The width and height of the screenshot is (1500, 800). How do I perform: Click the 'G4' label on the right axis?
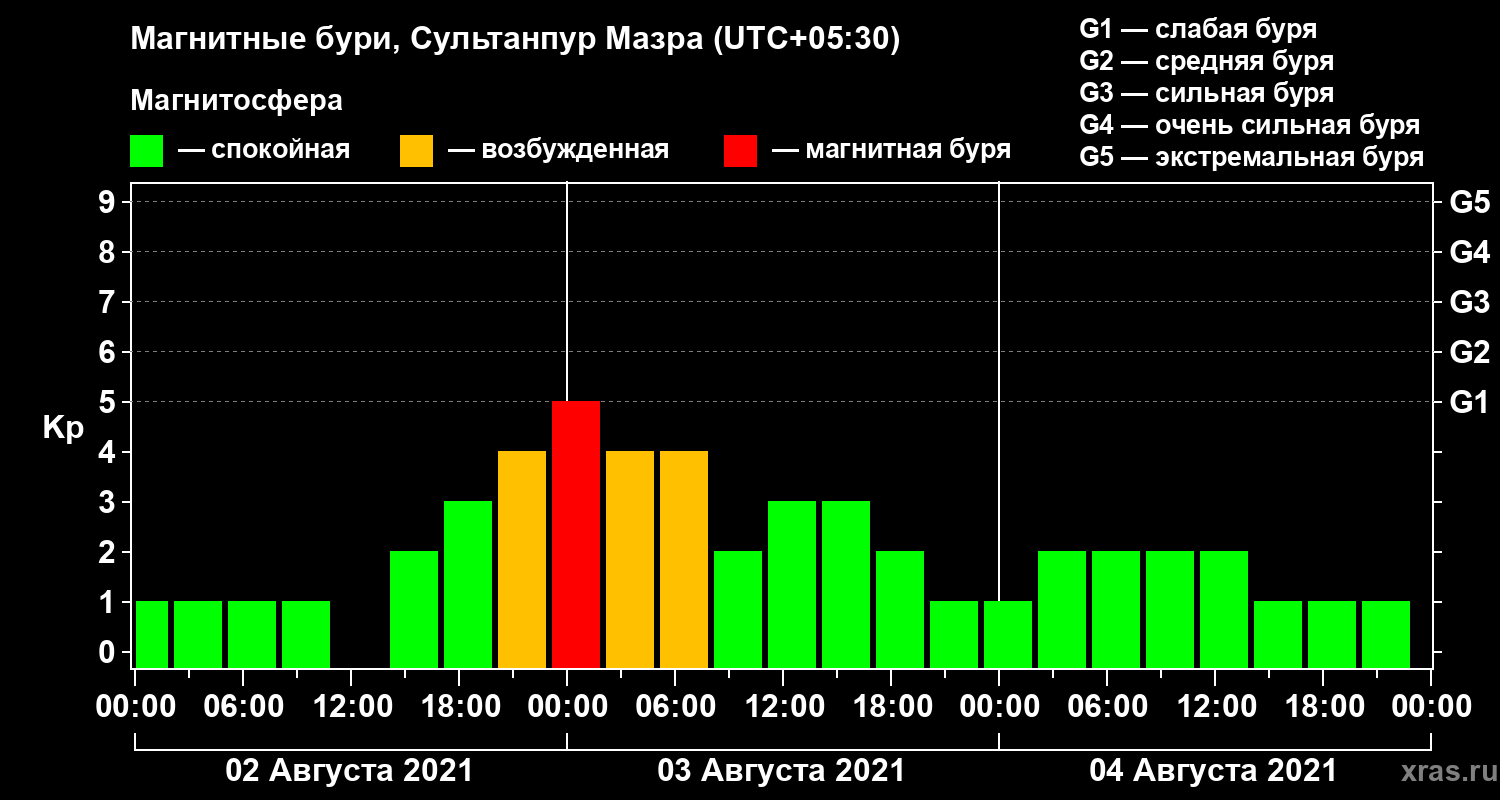1469,252
